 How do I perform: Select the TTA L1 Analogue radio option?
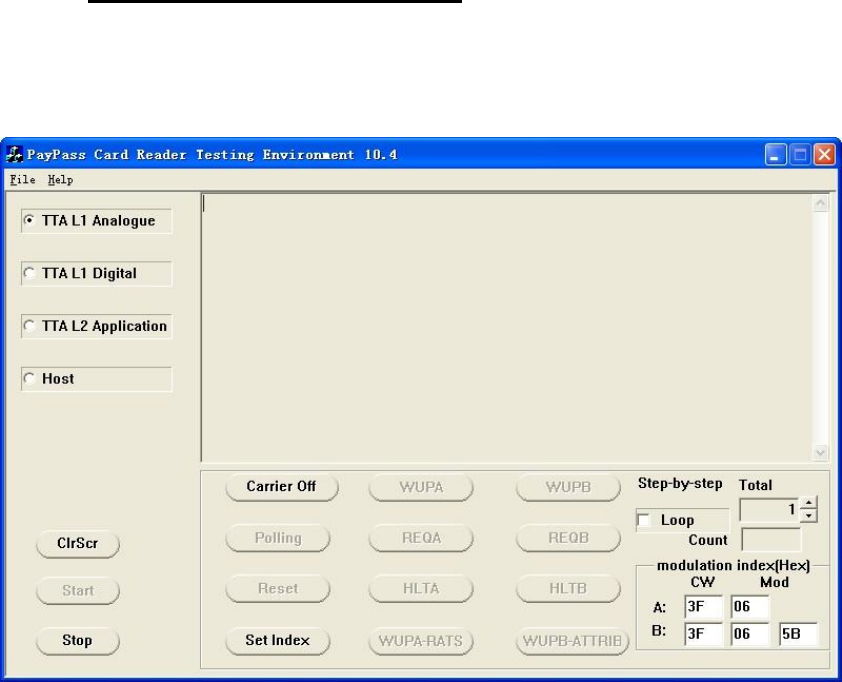tap(97, 221)
